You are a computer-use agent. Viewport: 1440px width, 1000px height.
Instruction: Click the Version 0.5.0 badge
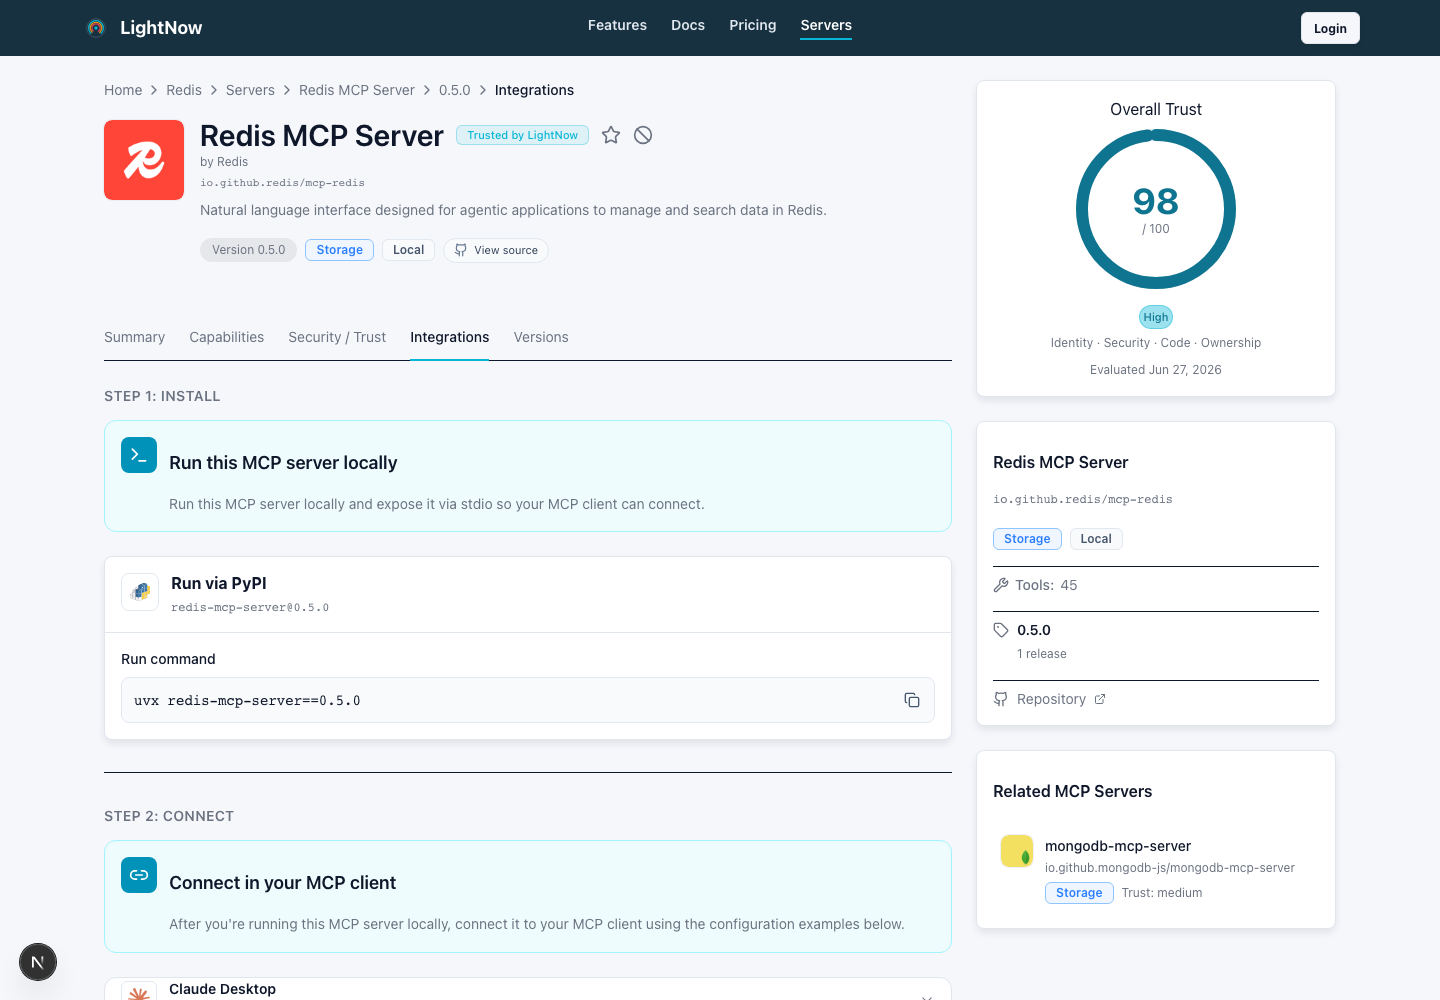pyautogui.click(x=248, y=250)
